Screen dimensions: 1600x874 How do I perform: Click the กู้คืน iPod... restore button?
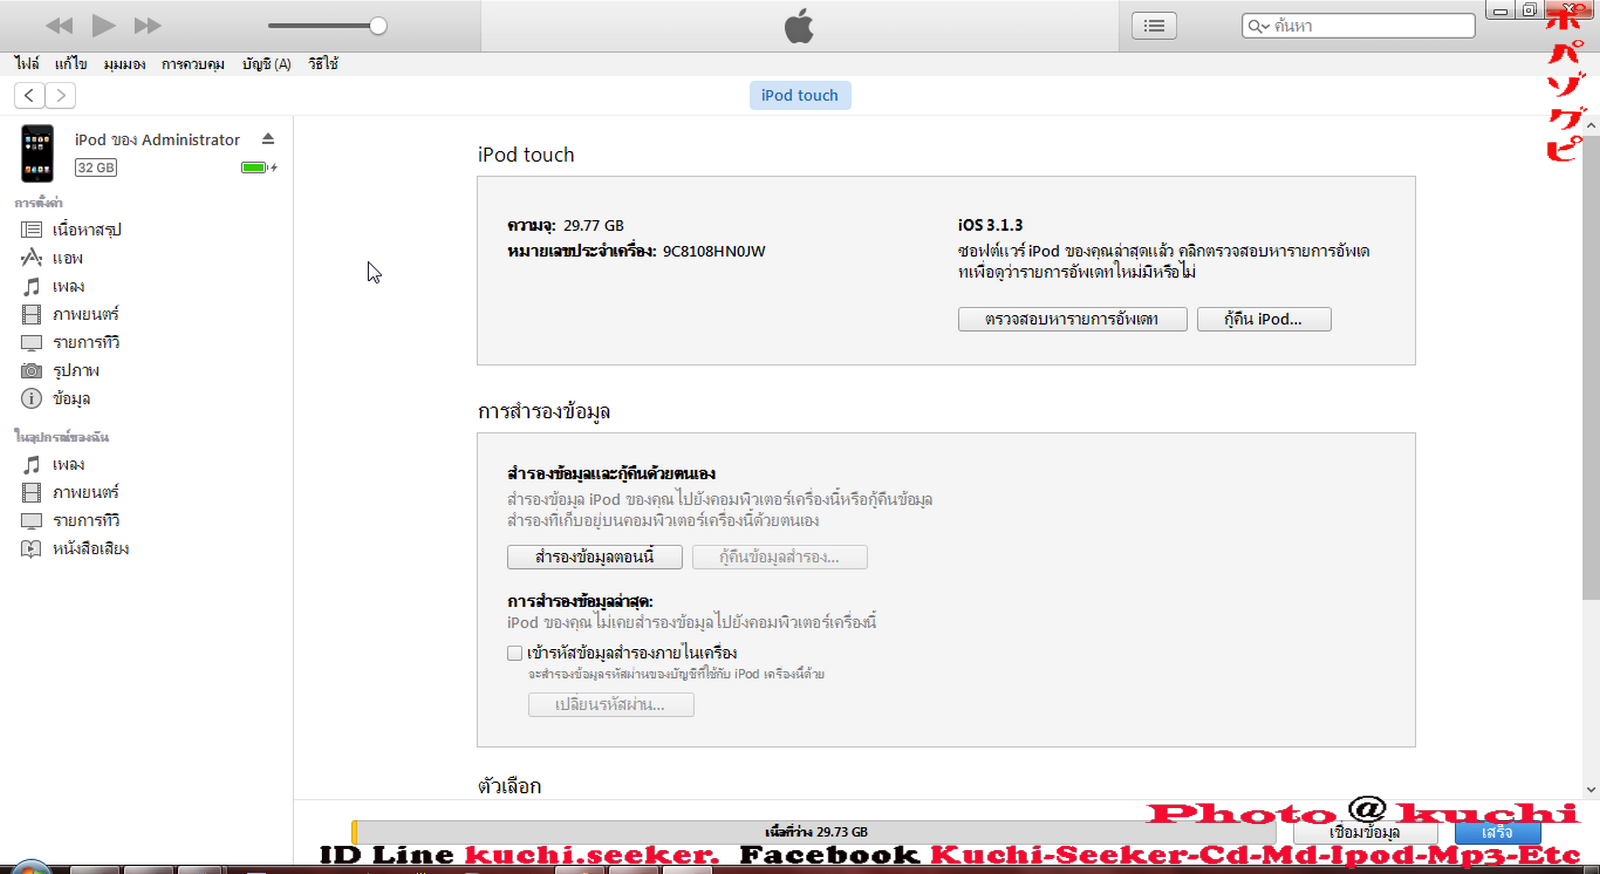[x=1264, y=319]
